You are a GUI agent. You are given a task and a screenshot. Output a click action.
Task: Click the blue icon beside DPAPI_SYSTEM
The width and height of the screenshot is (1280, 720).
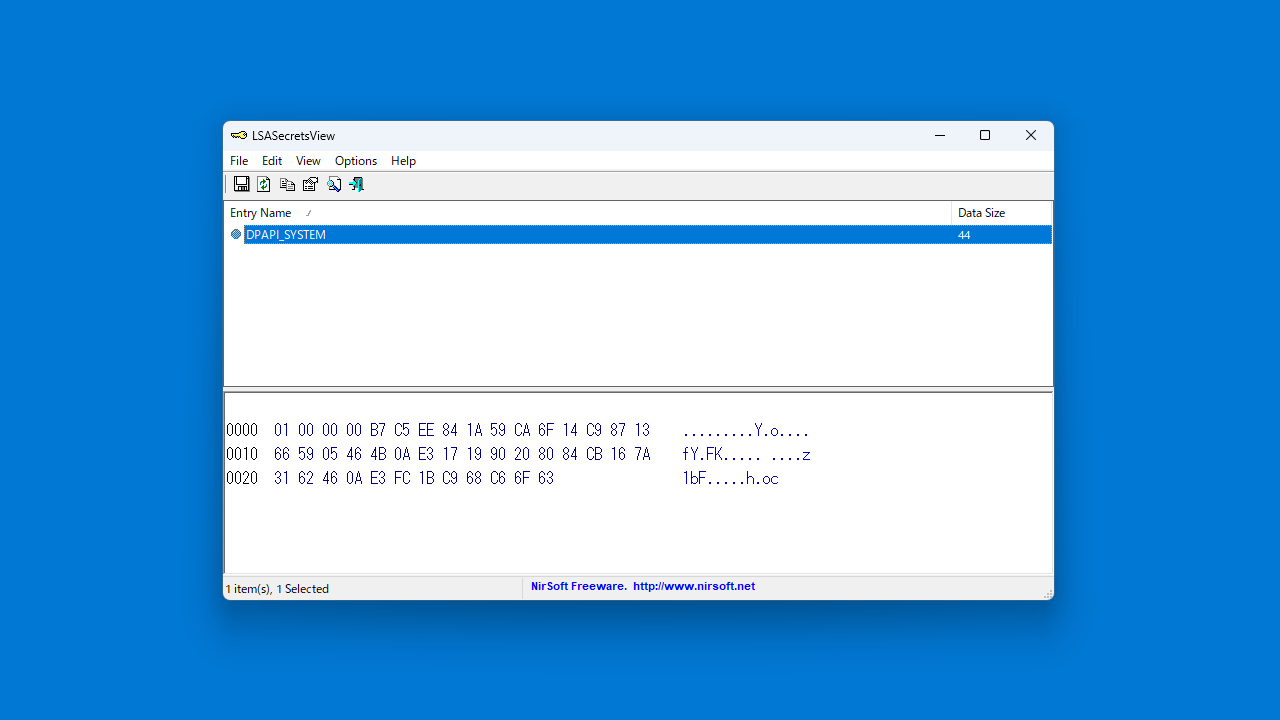tap(236, 234)
